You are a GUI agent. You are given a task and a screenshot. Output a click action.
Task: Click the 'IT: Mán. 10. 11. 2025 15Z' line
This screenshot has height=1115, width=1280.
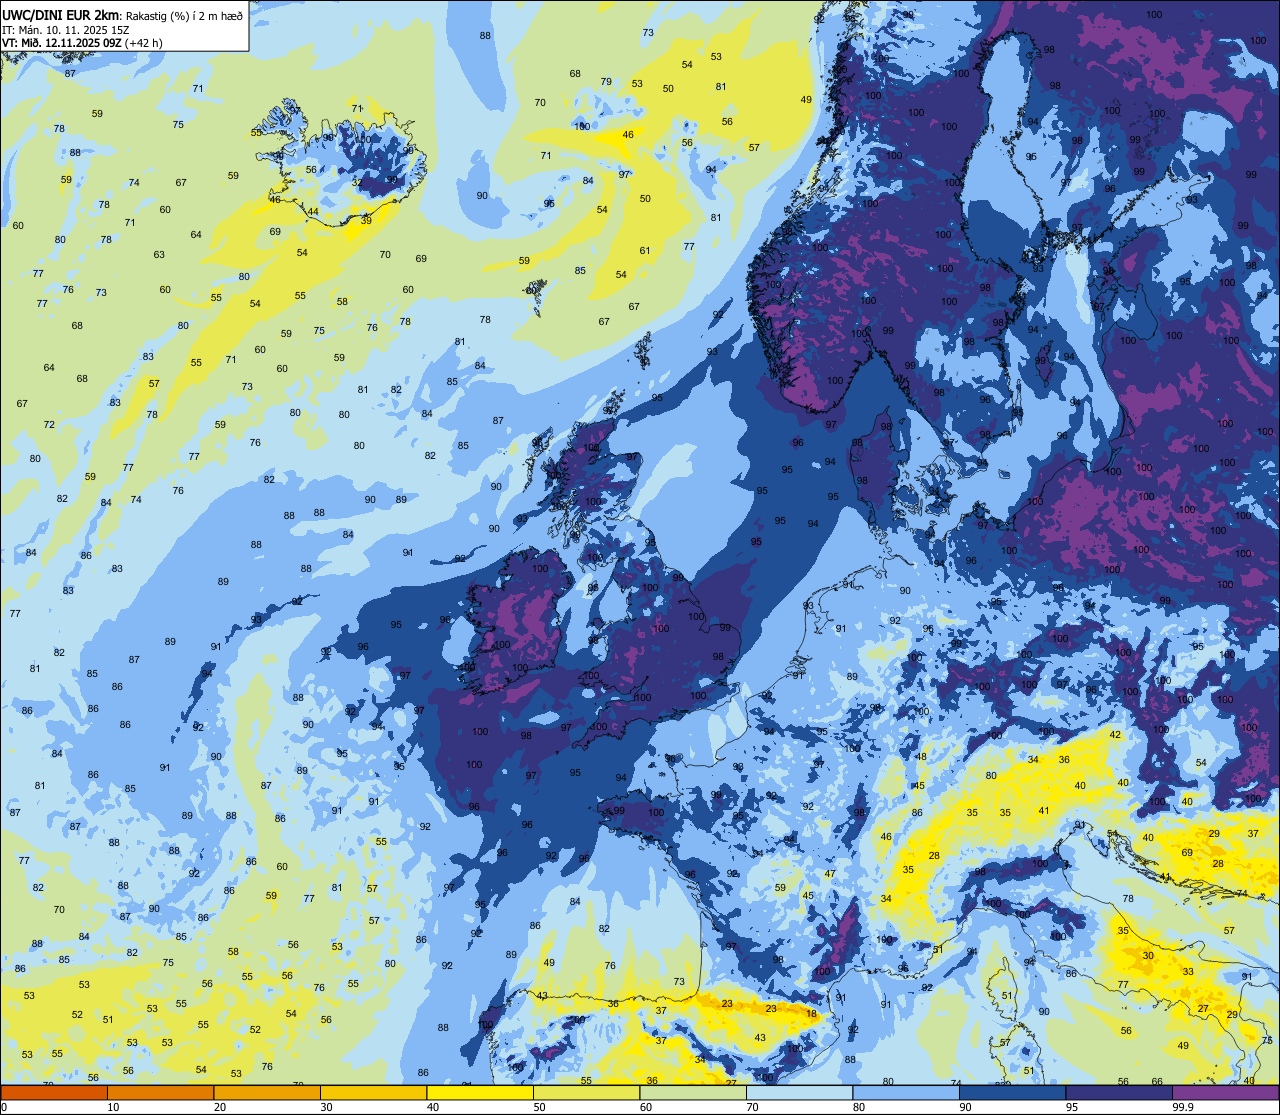click(65, 29)
